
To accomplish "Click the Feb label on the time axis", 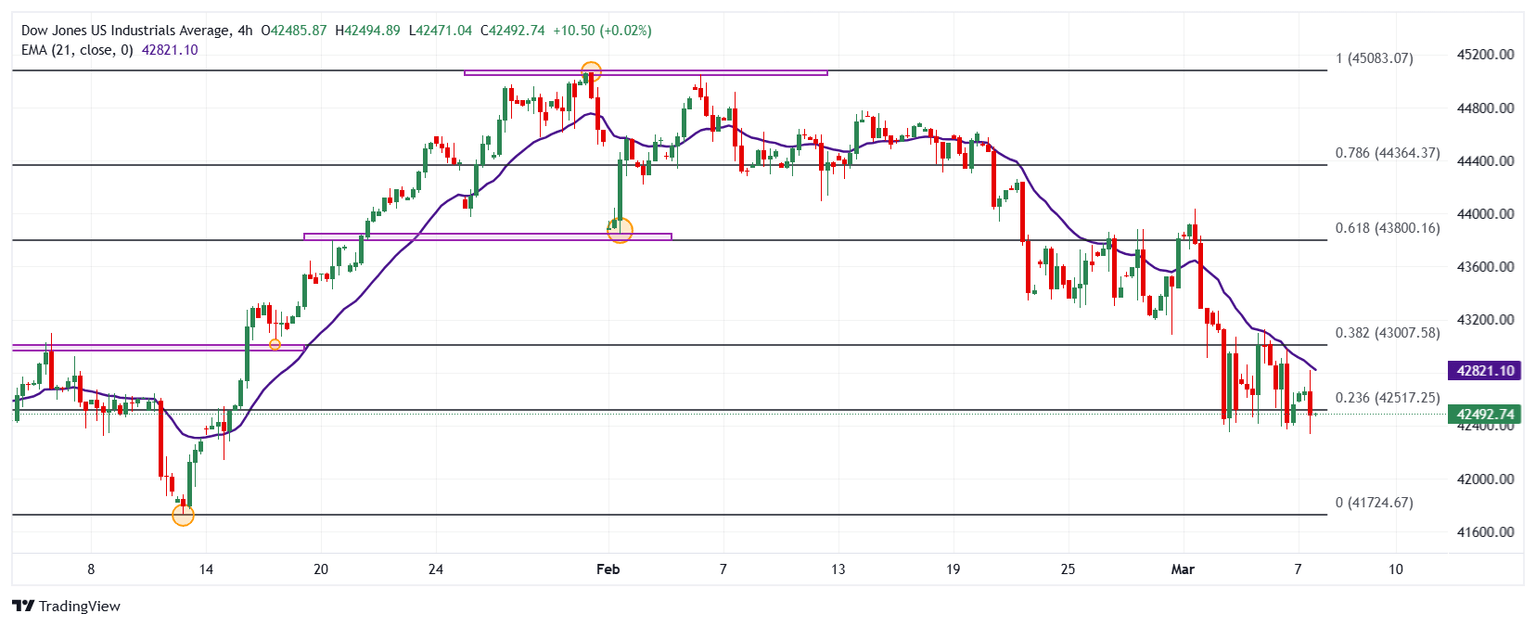I will (608, 569).
